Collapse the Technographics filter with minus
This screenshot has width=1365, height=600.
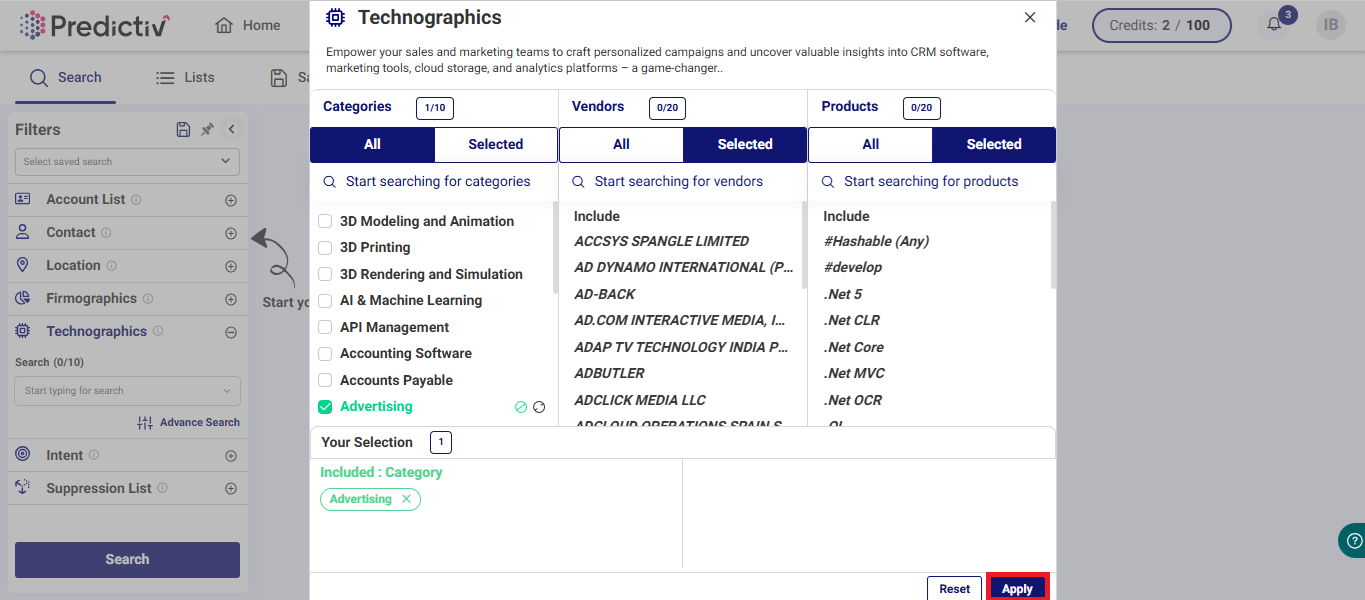pos(231,332)
